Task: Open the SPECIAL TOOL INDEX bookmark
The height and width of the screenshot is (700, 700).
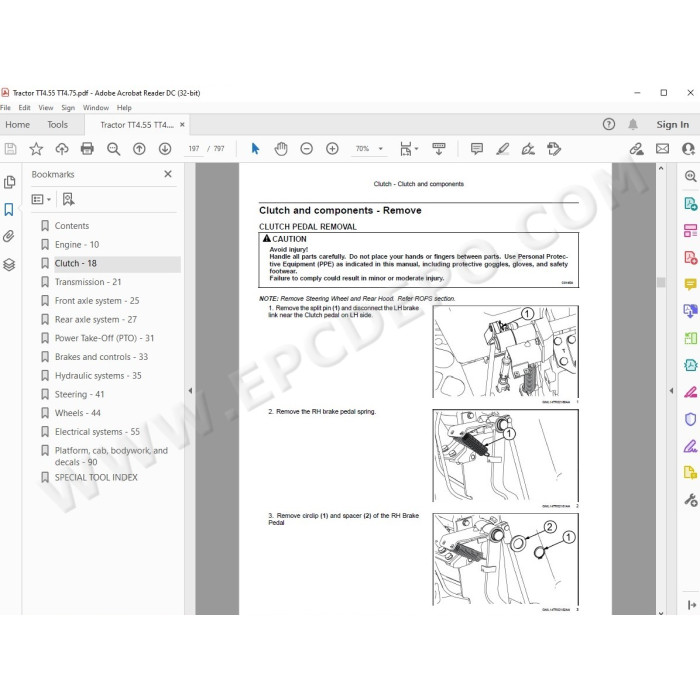Action: 96,478
